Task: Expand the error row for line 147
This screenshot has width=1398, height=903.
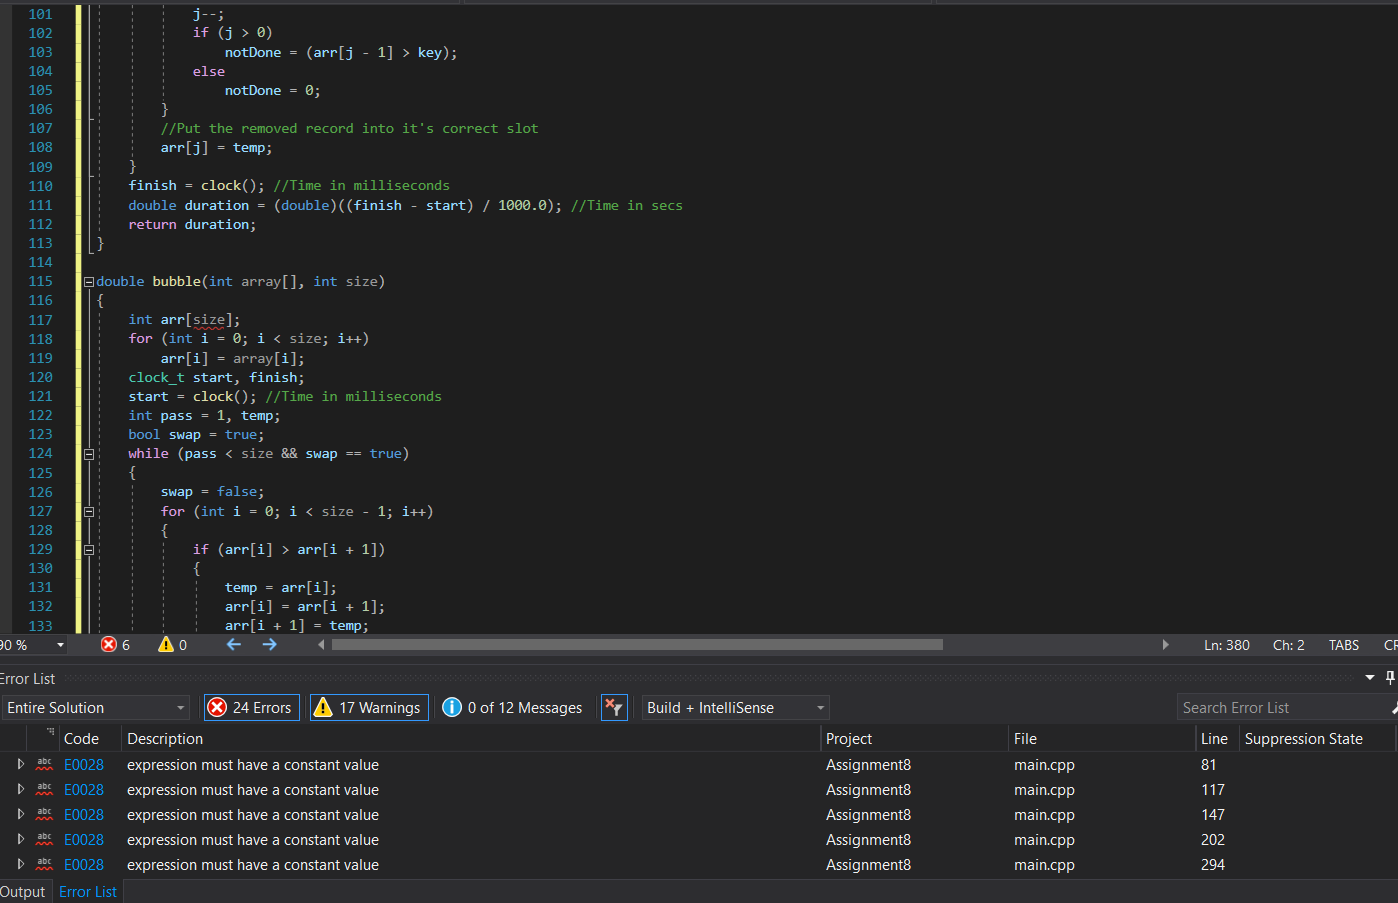Action: point(20,814)
